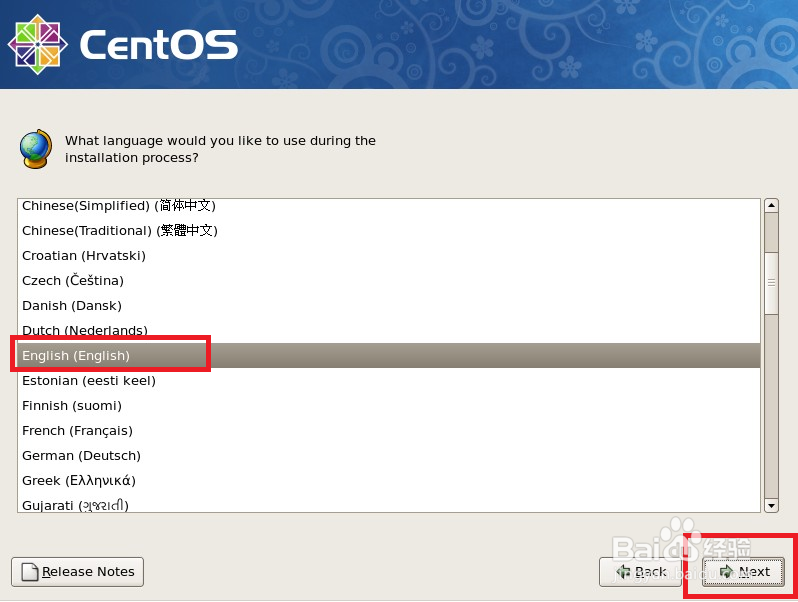Click the language list scrollbar thumb
The width and height of the screenshot is (798, 602).
[x=772, y=282]
